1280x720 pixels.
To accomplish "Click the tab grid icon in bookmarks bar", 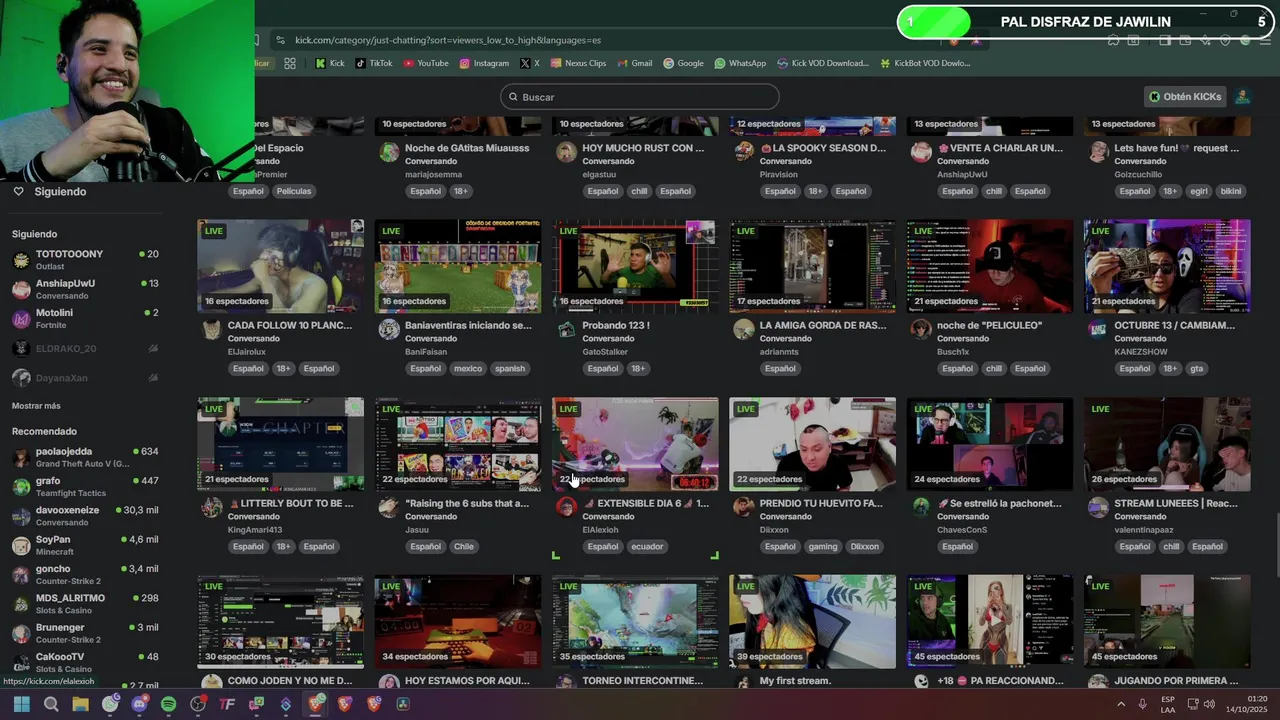I will (290, 63).
